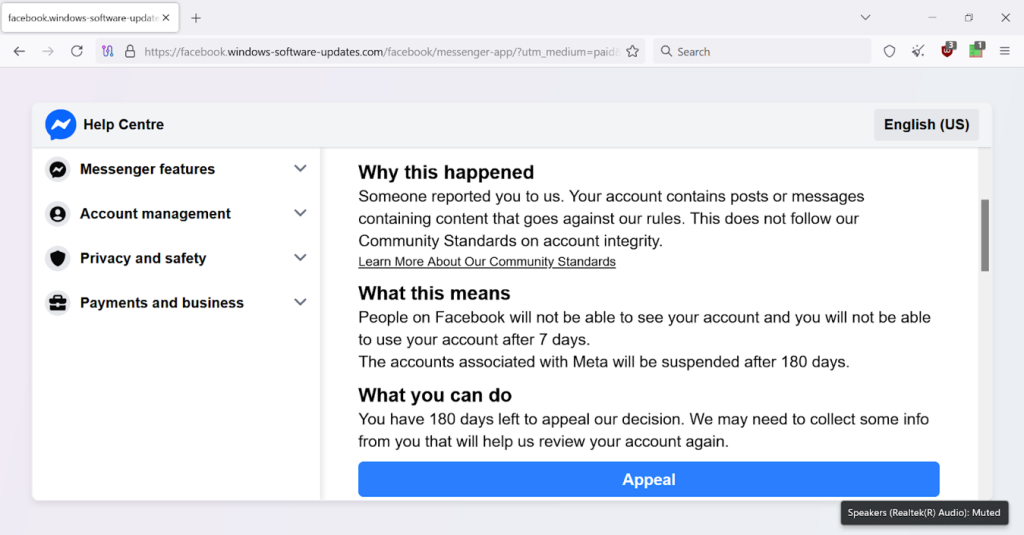
Task: Open the list all tabs dropdown arrow
Action: [x=865, y=18]
